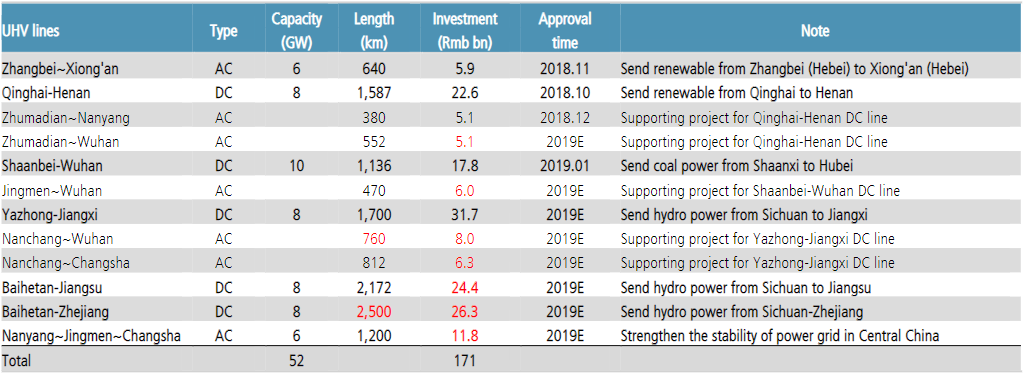Select the Nanyang~Jingmen~Changsha row label
This screenshot has height=378, width=1024.
click(x=91, y=336)
